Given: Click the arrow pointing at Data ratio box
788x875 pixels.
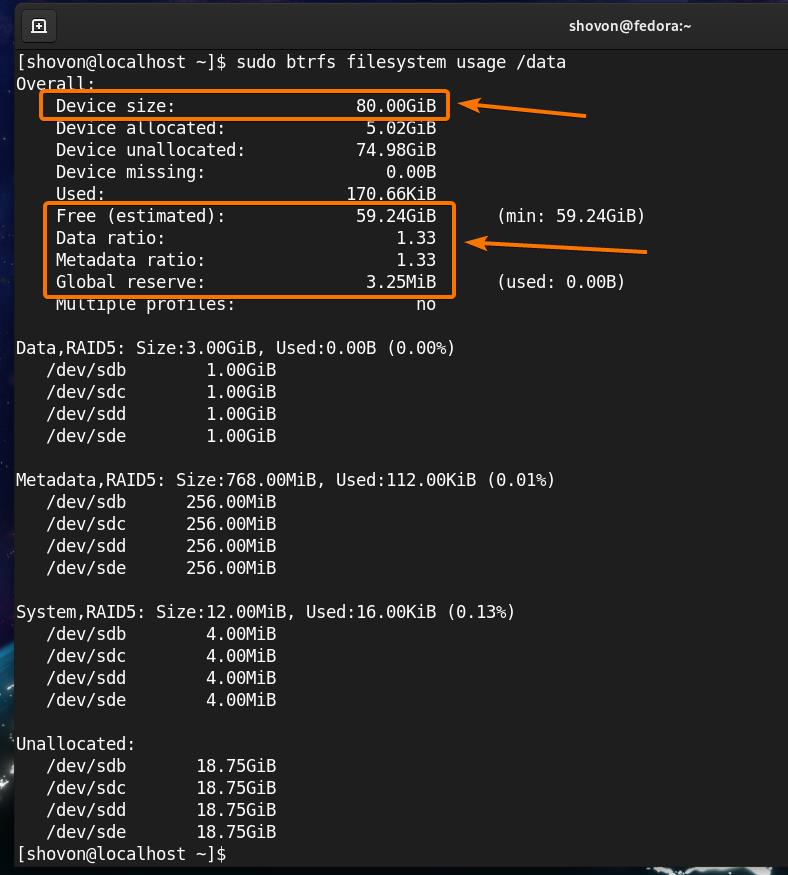Looking at the screenshot, I should click(558, 246).
